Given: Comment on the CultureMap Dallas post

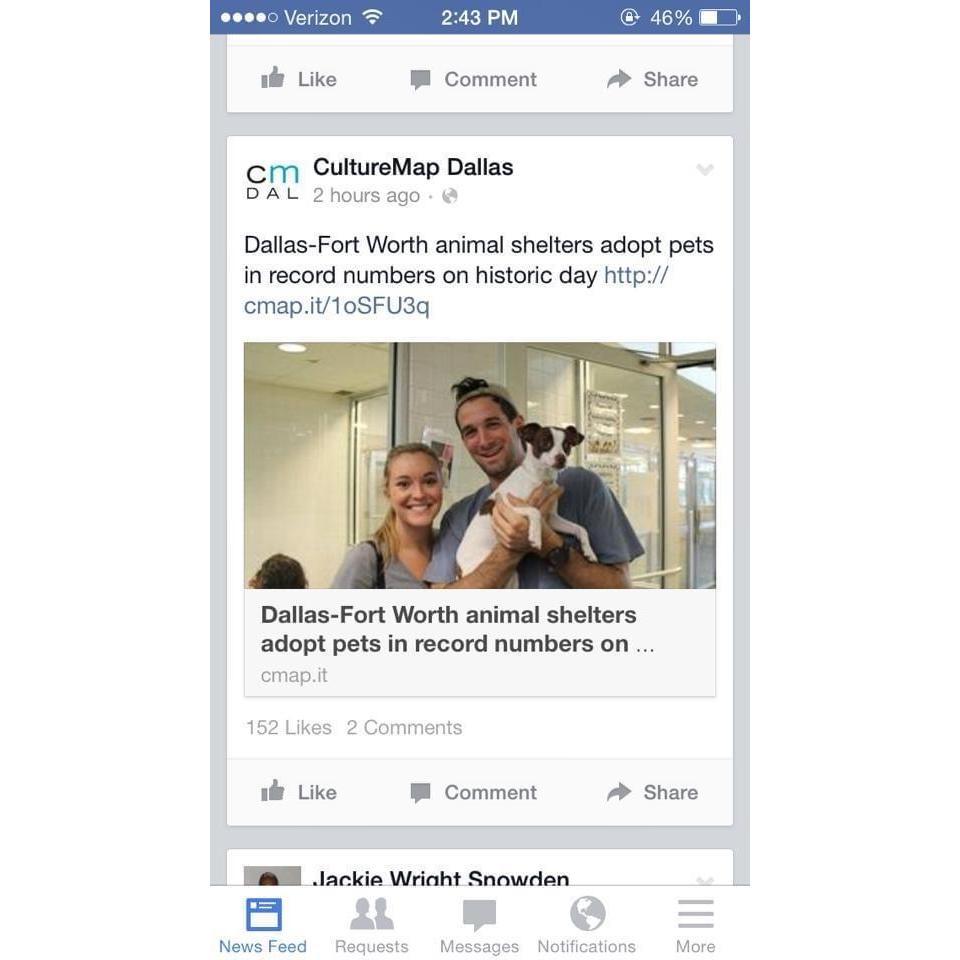Looking at the screenshot, I should (x=473, y=792).
